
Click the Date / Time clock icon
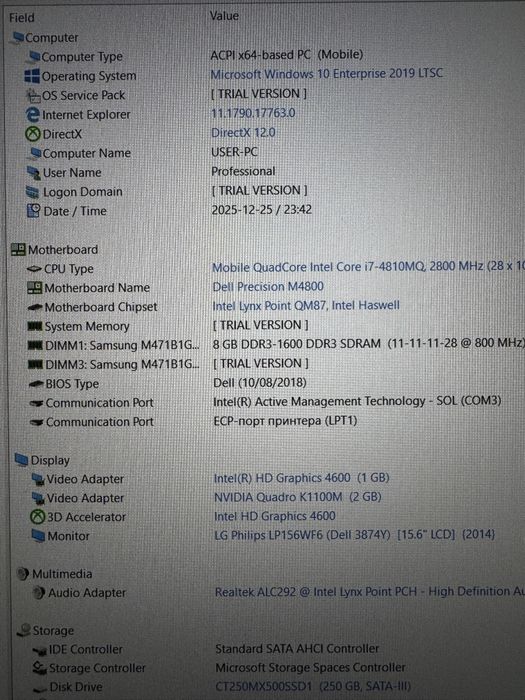coord(34,211)
